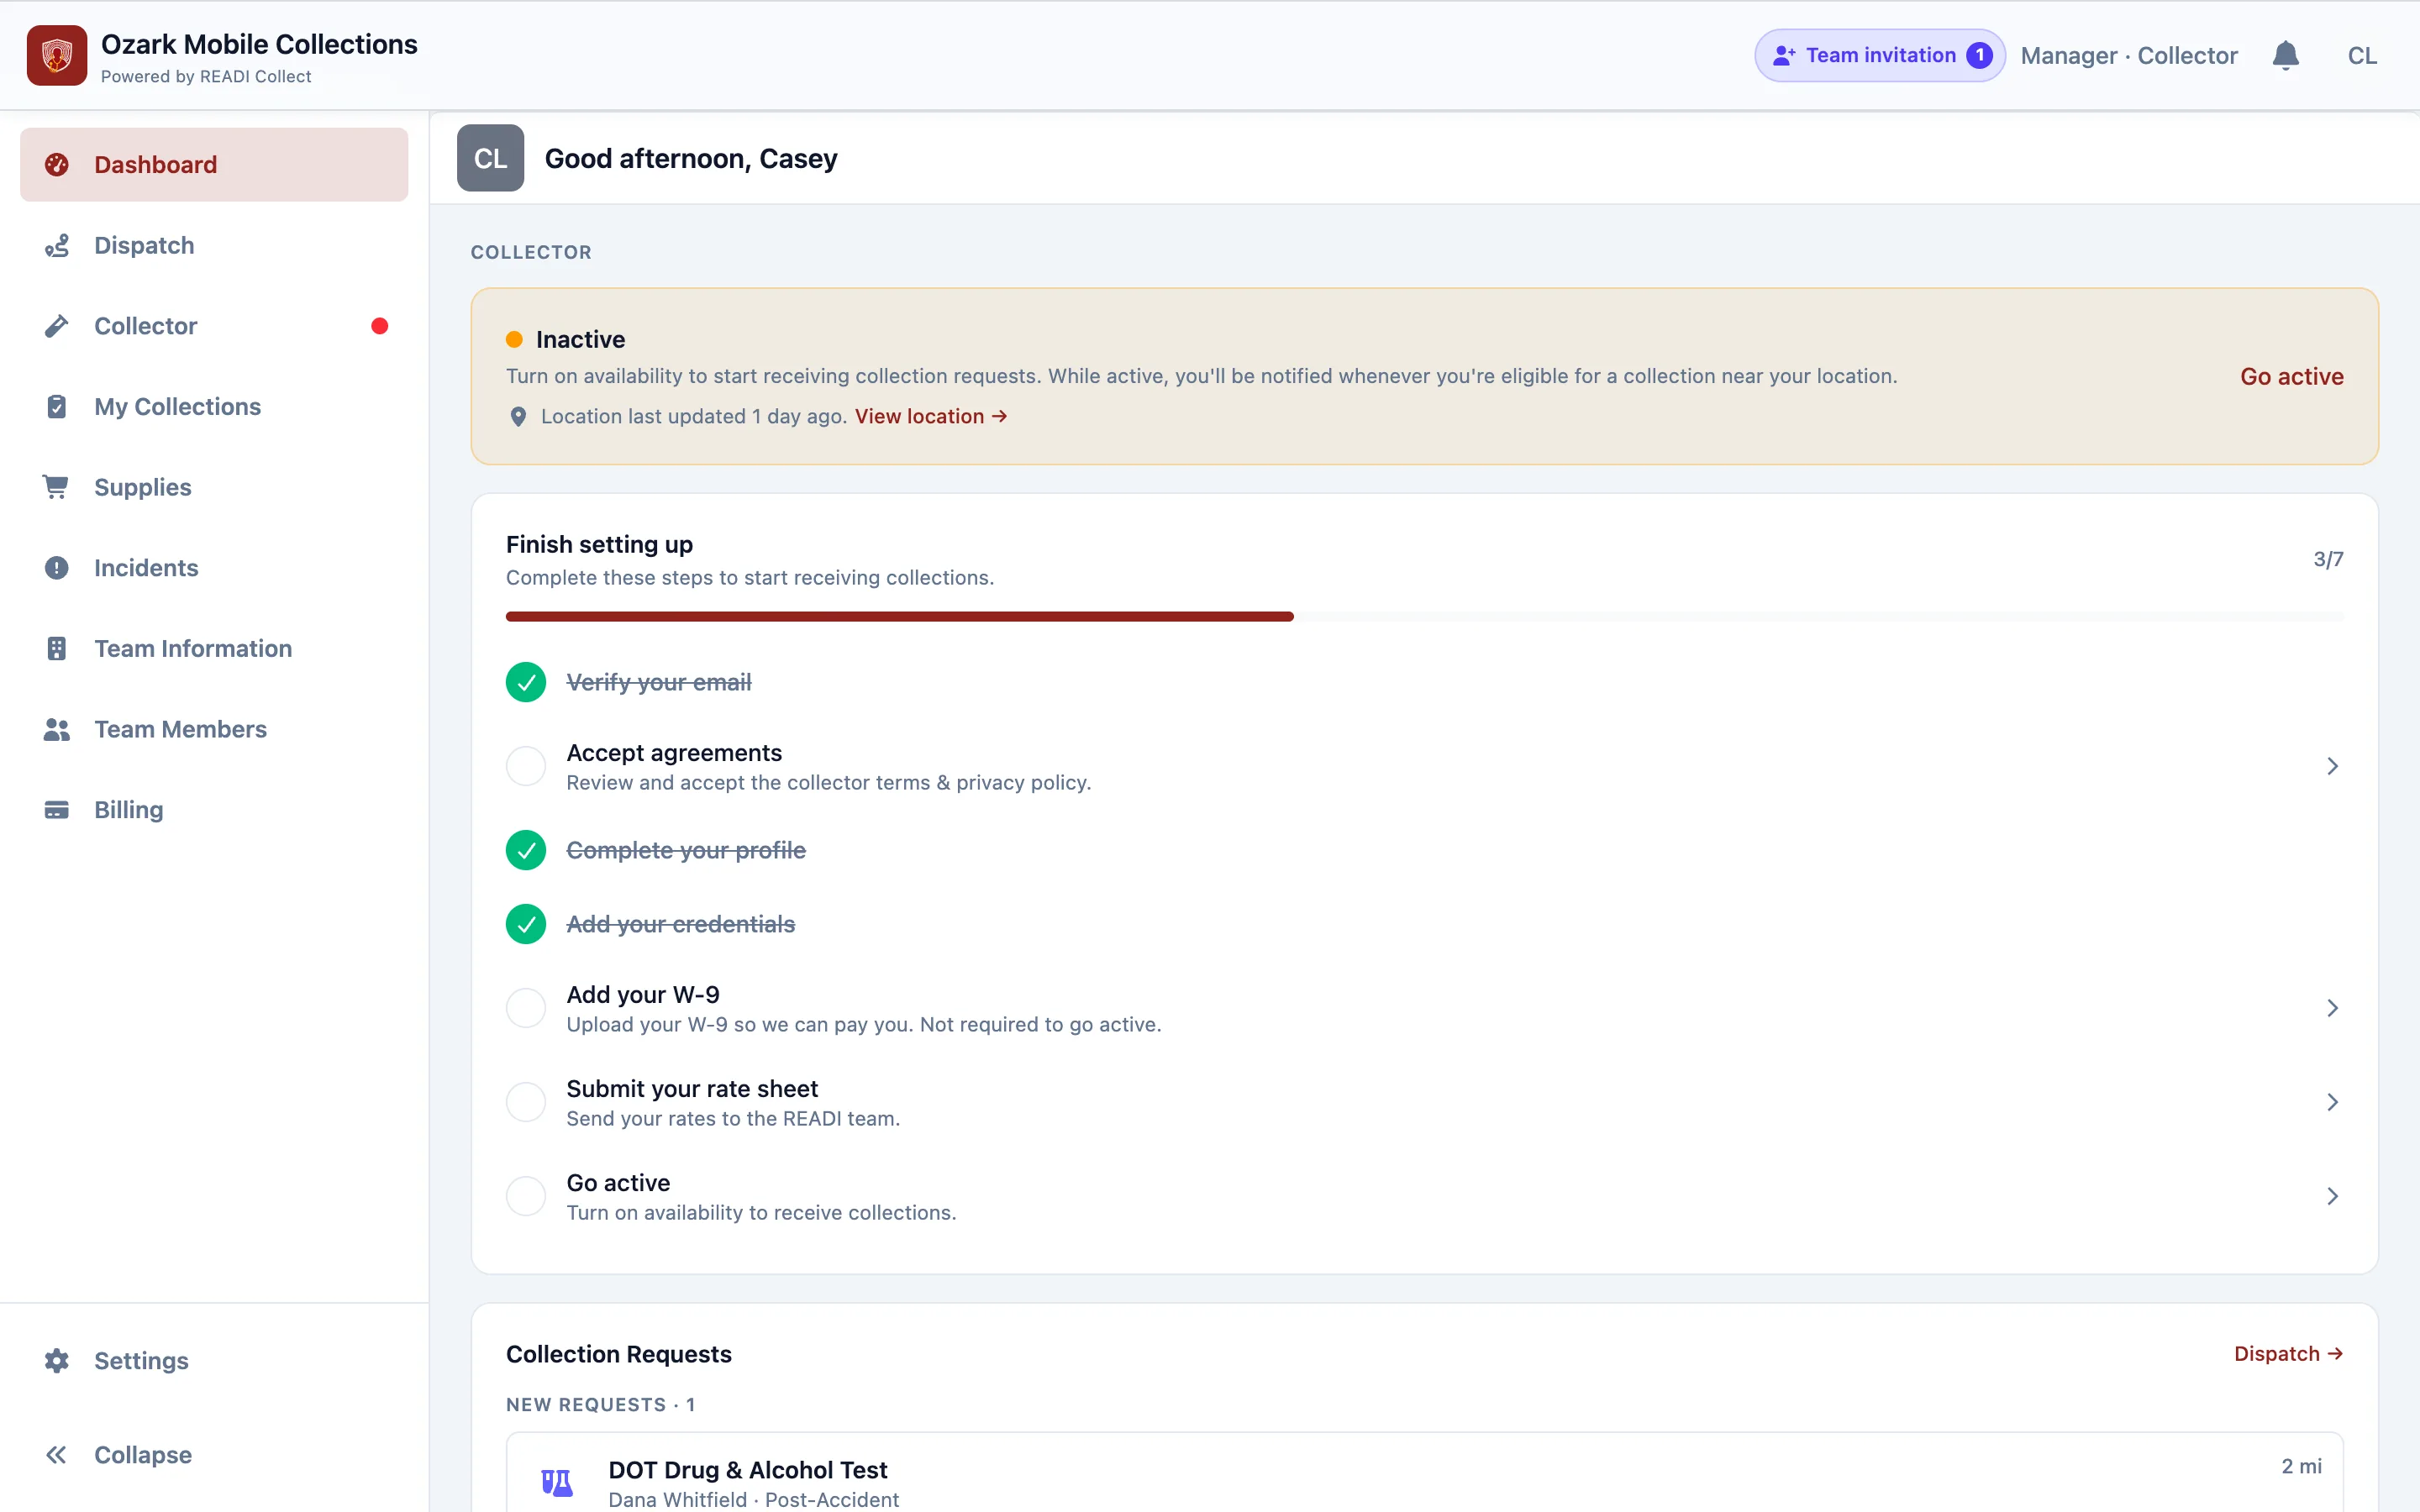Open the Collector section
This screenshot has width=2420, height=1512.
[214, 326]
